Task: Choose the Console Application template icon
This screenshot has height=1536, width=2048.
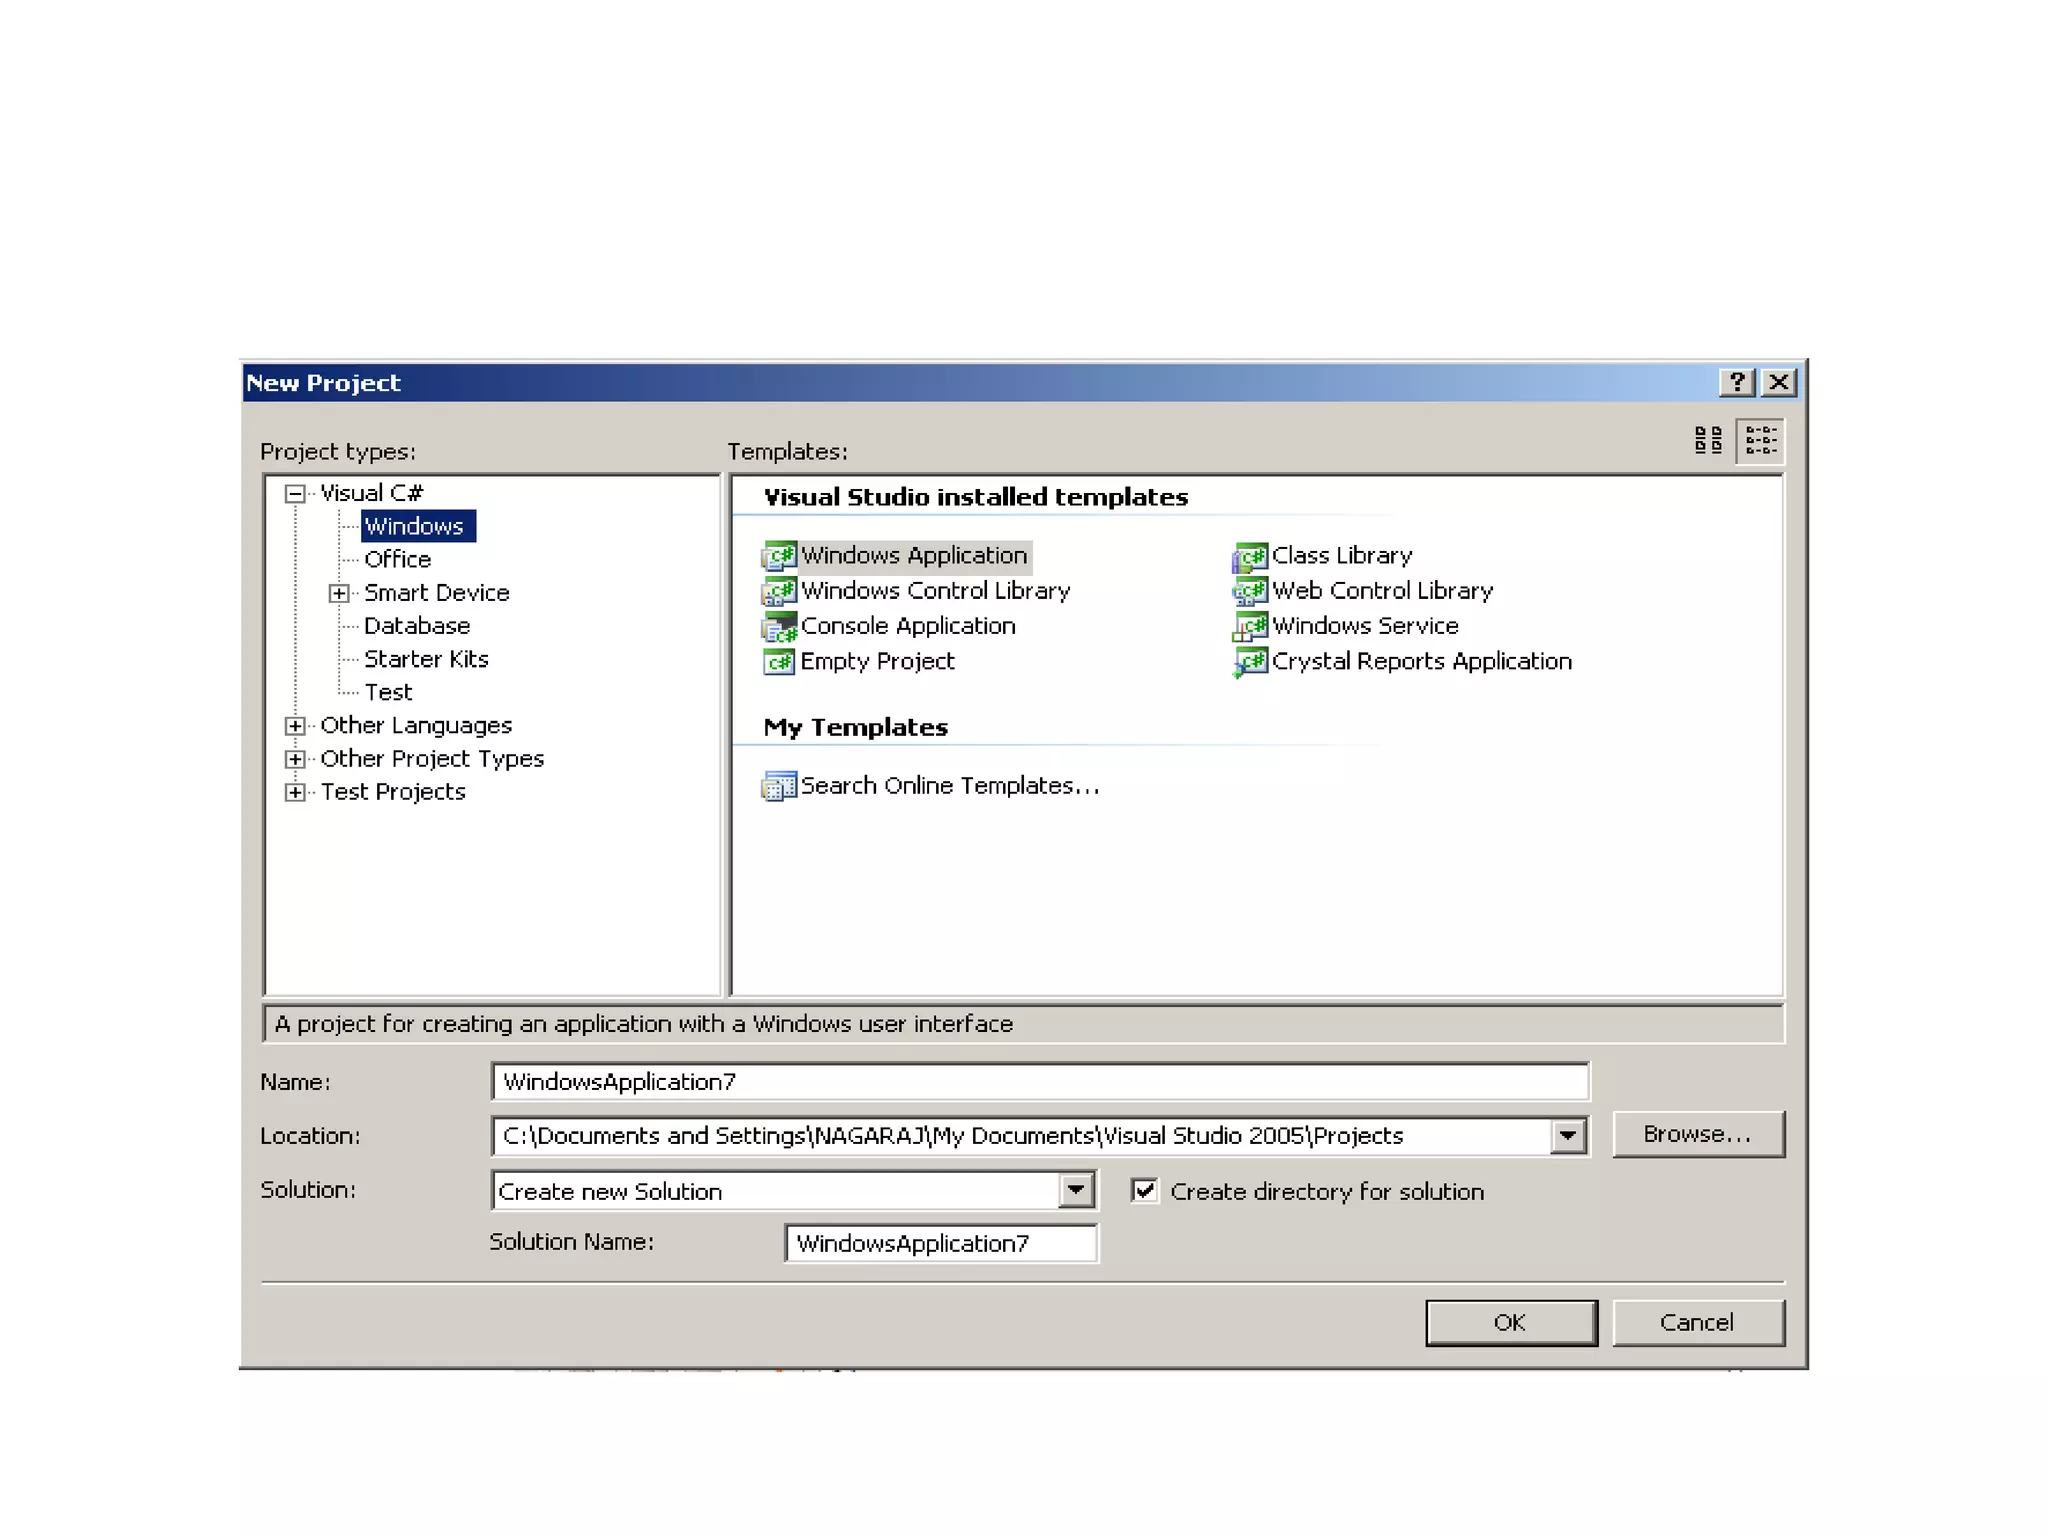Action: coord(779,627)
